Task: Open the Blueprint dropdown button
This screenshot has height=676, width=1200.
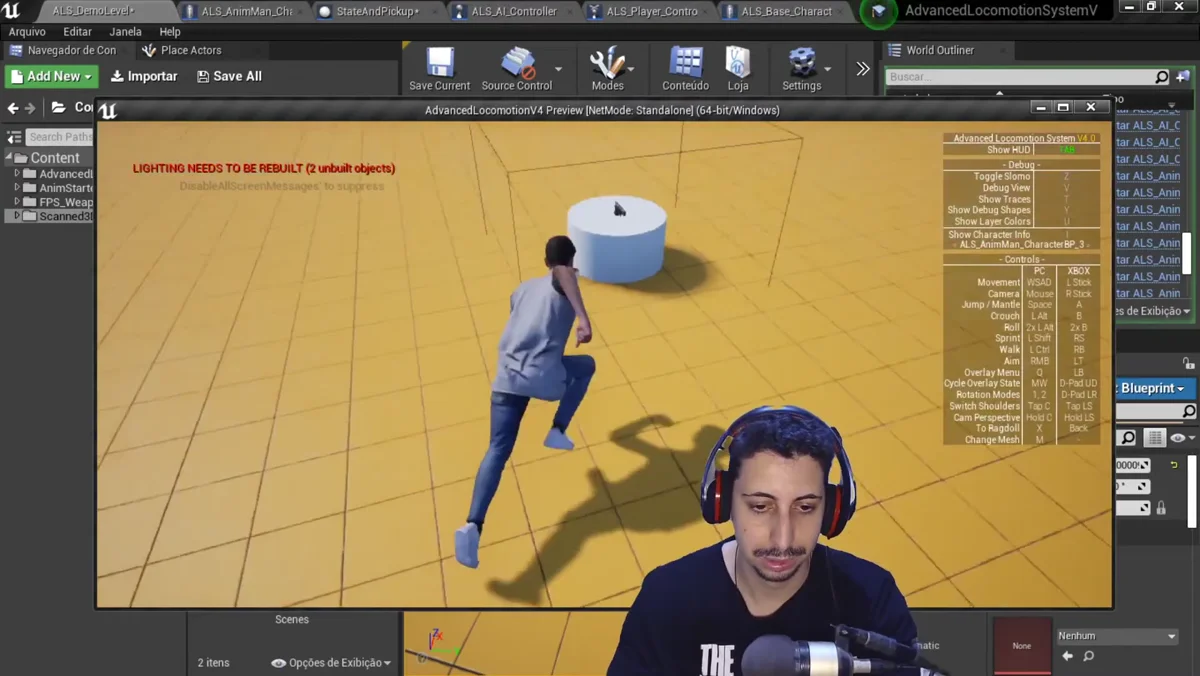Action: 1155,388
